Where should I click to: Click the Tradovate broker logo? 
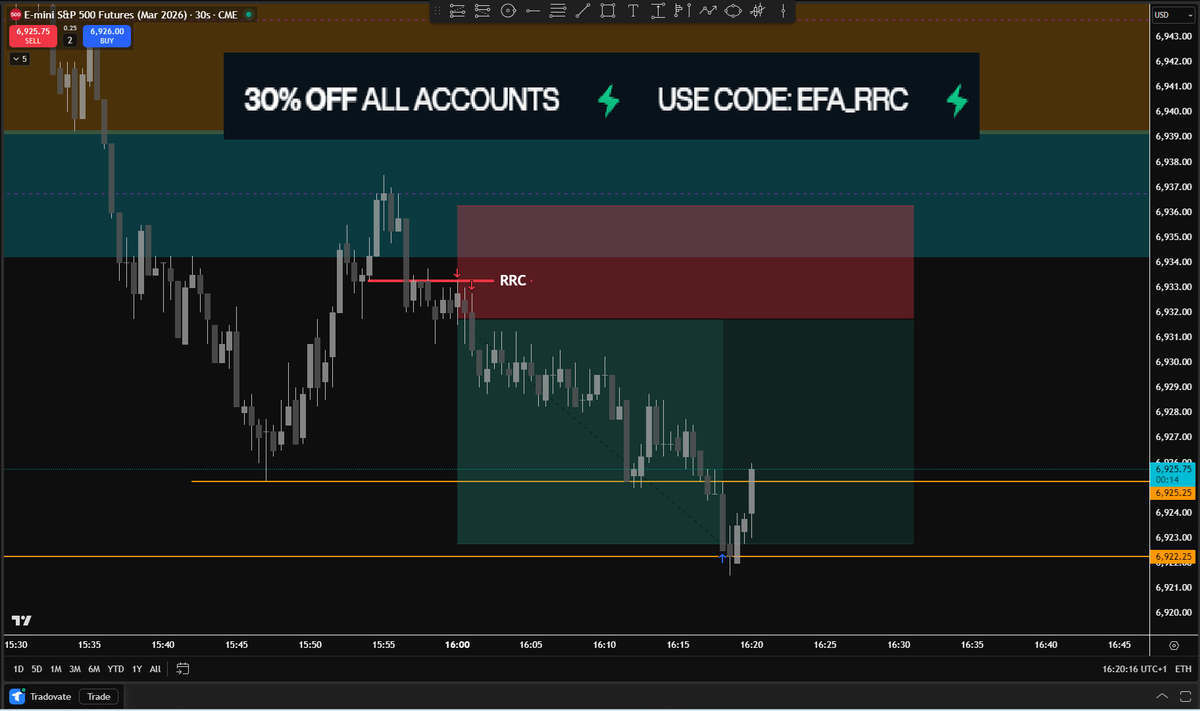point(17,696)
